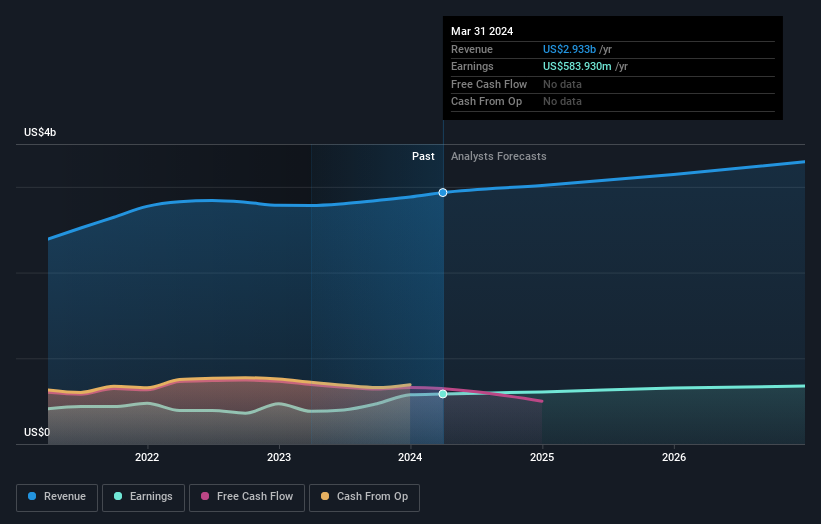Click the US$2.933b revenue value

click(569, 49)
